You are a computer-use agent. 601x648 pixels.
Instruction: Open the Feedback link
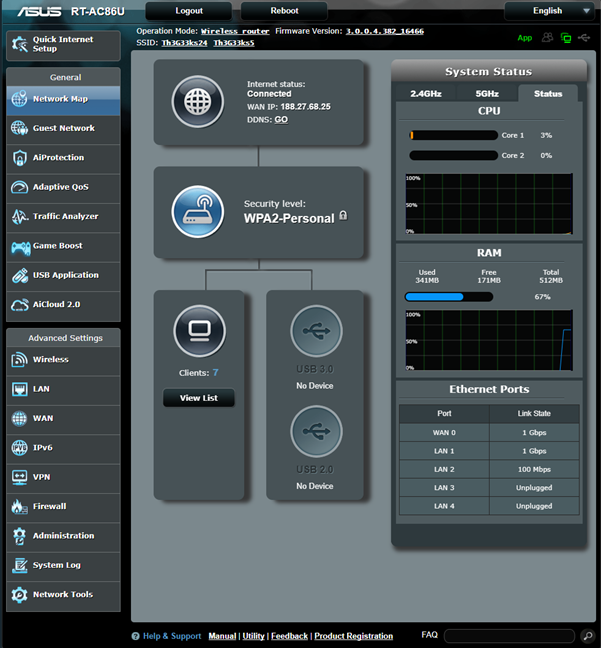(289, 636)
